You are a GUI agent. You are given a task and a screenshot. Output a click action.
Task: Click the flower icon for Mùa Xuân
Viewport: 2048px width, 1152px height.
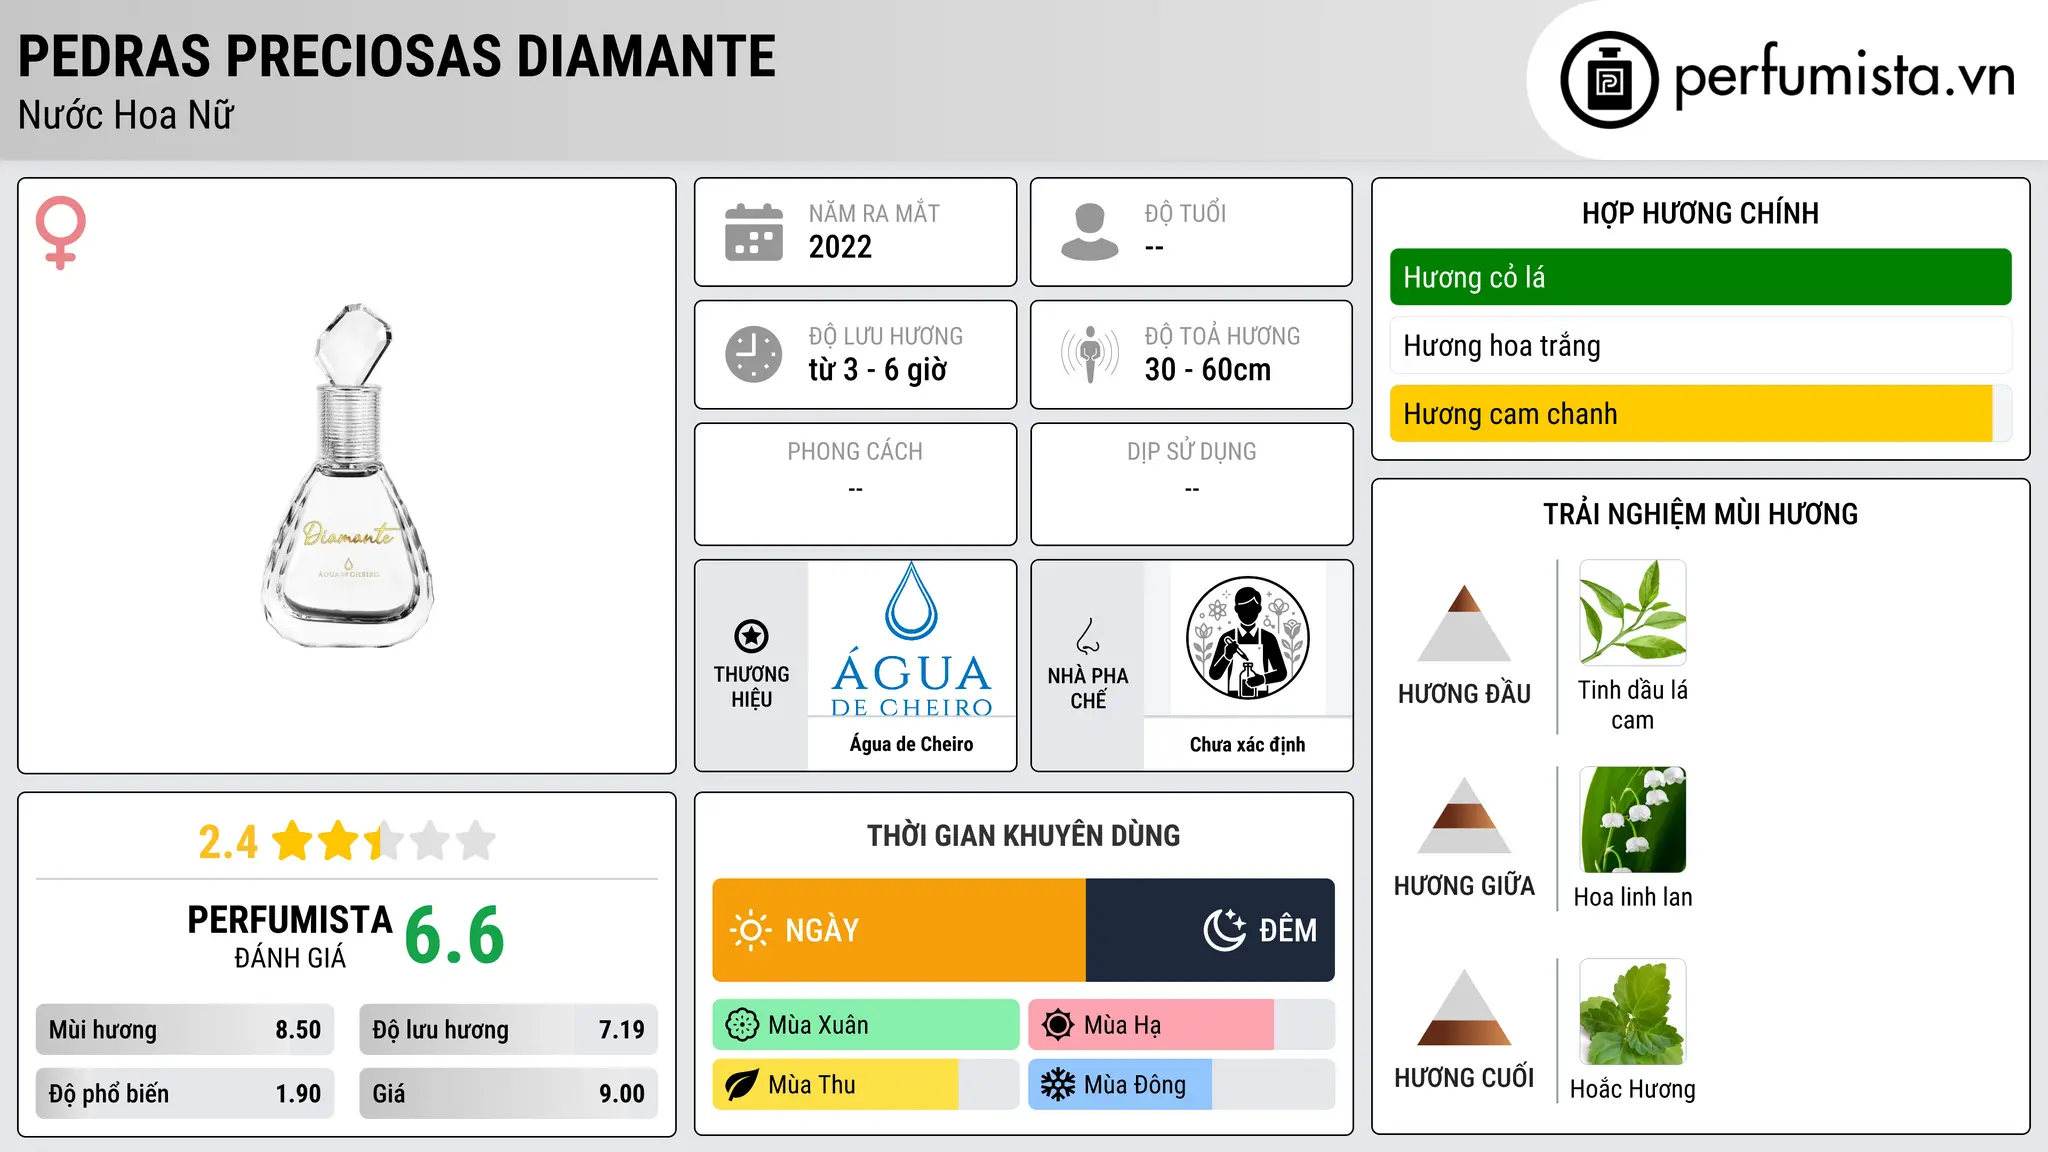point(742,1025)
